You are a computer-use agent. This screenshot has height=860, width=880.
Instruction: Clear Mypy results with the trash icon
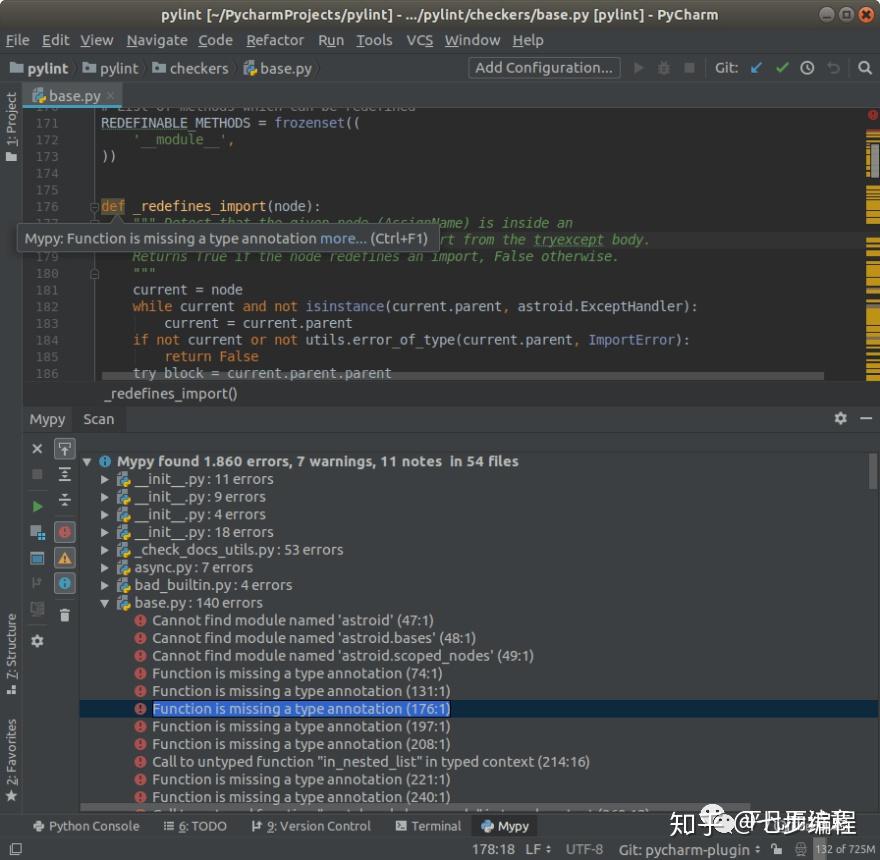tap(65, 615)
